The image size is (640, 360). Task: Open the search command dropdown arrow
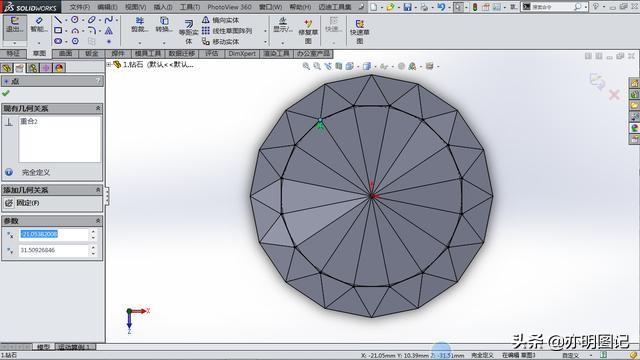click(x=586, y=7)
